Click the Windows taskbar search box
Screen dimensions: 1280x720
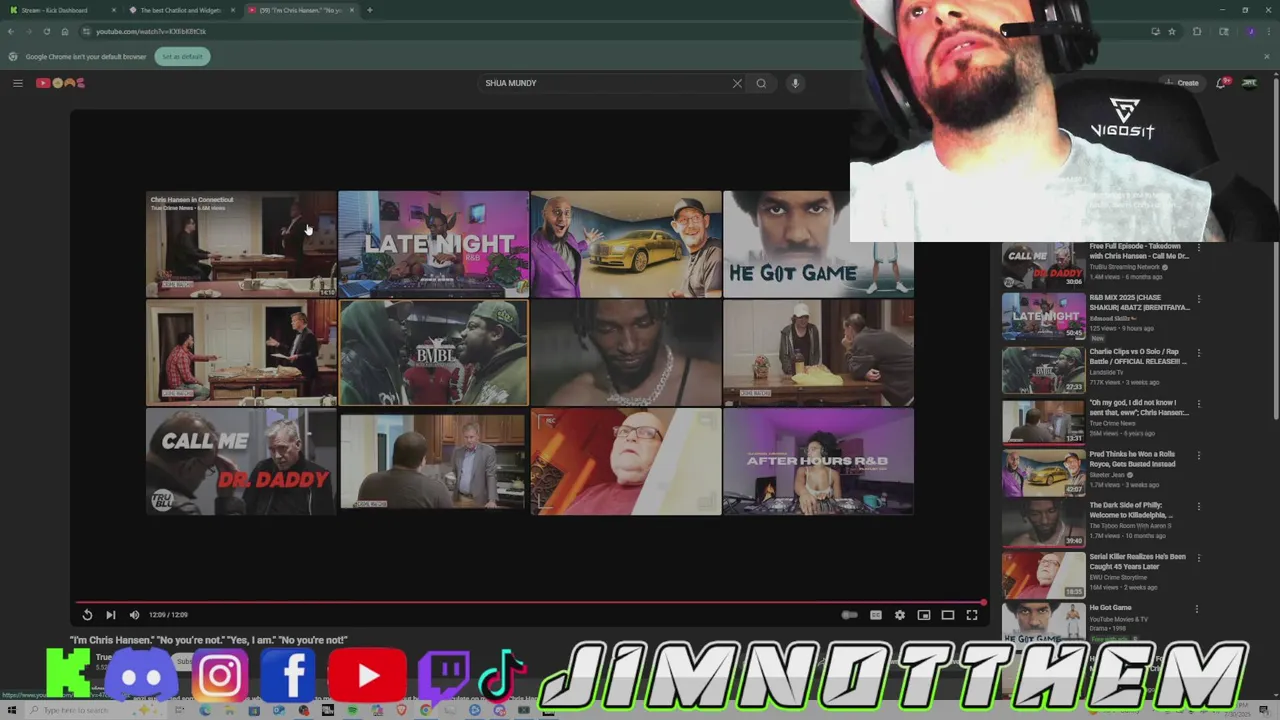click(x=95, y=710)
